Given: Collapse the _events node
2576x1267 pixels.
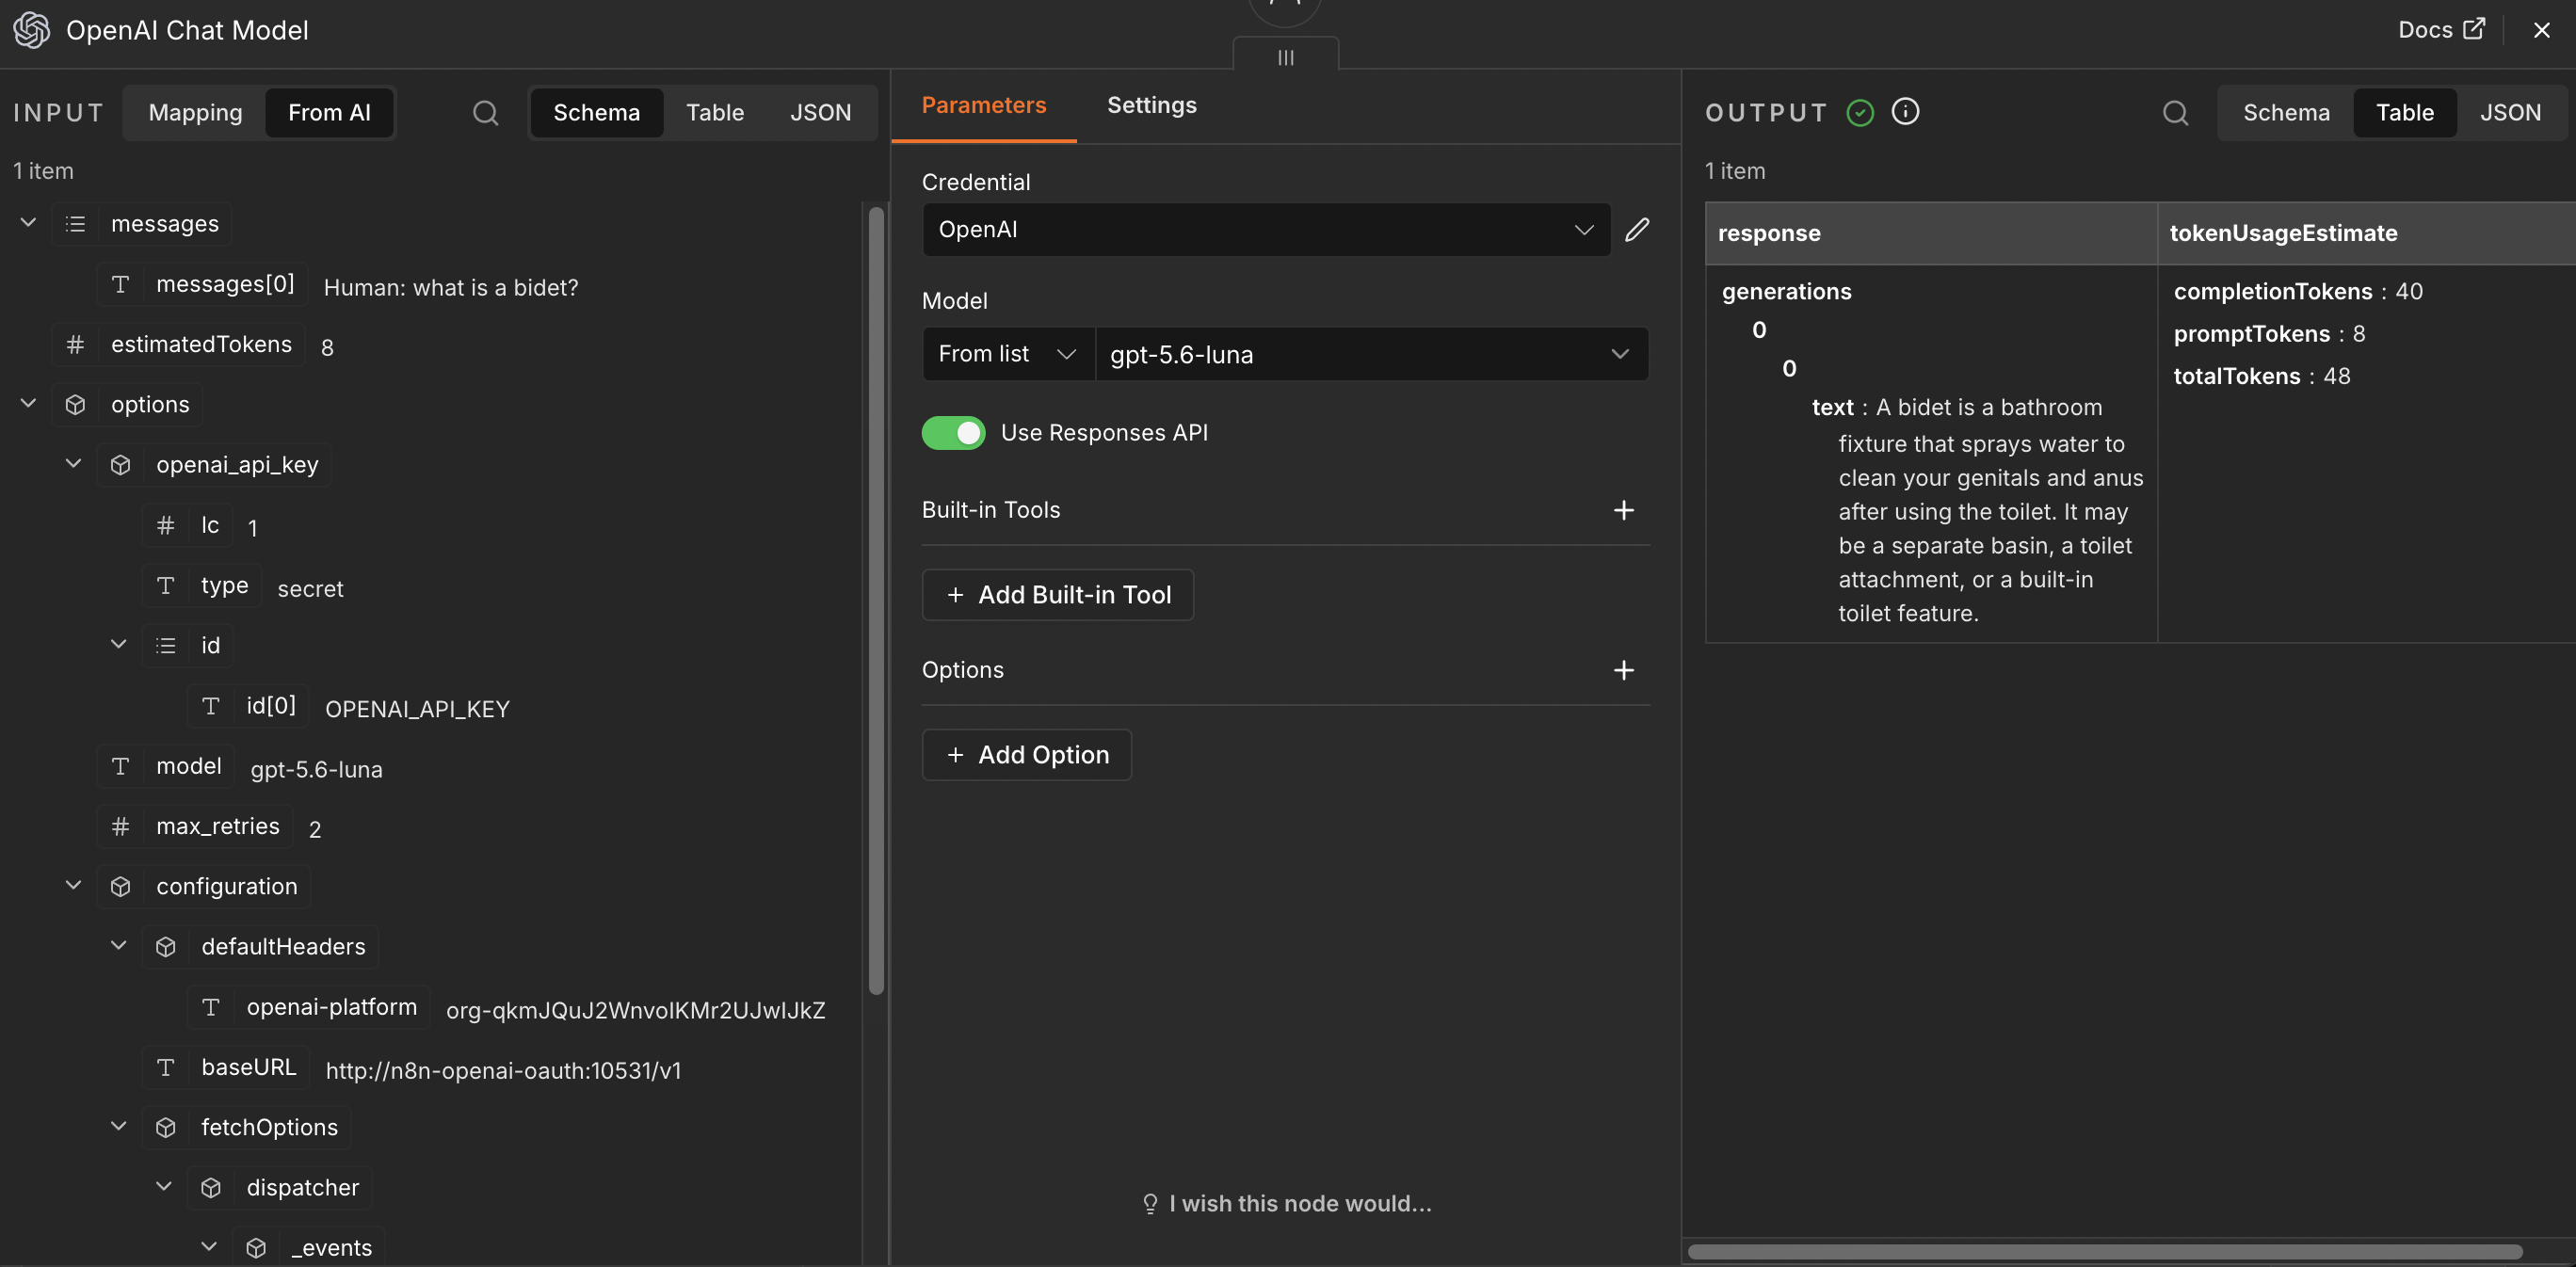Looking at the screenshot, I should (x=208, y=1247).
